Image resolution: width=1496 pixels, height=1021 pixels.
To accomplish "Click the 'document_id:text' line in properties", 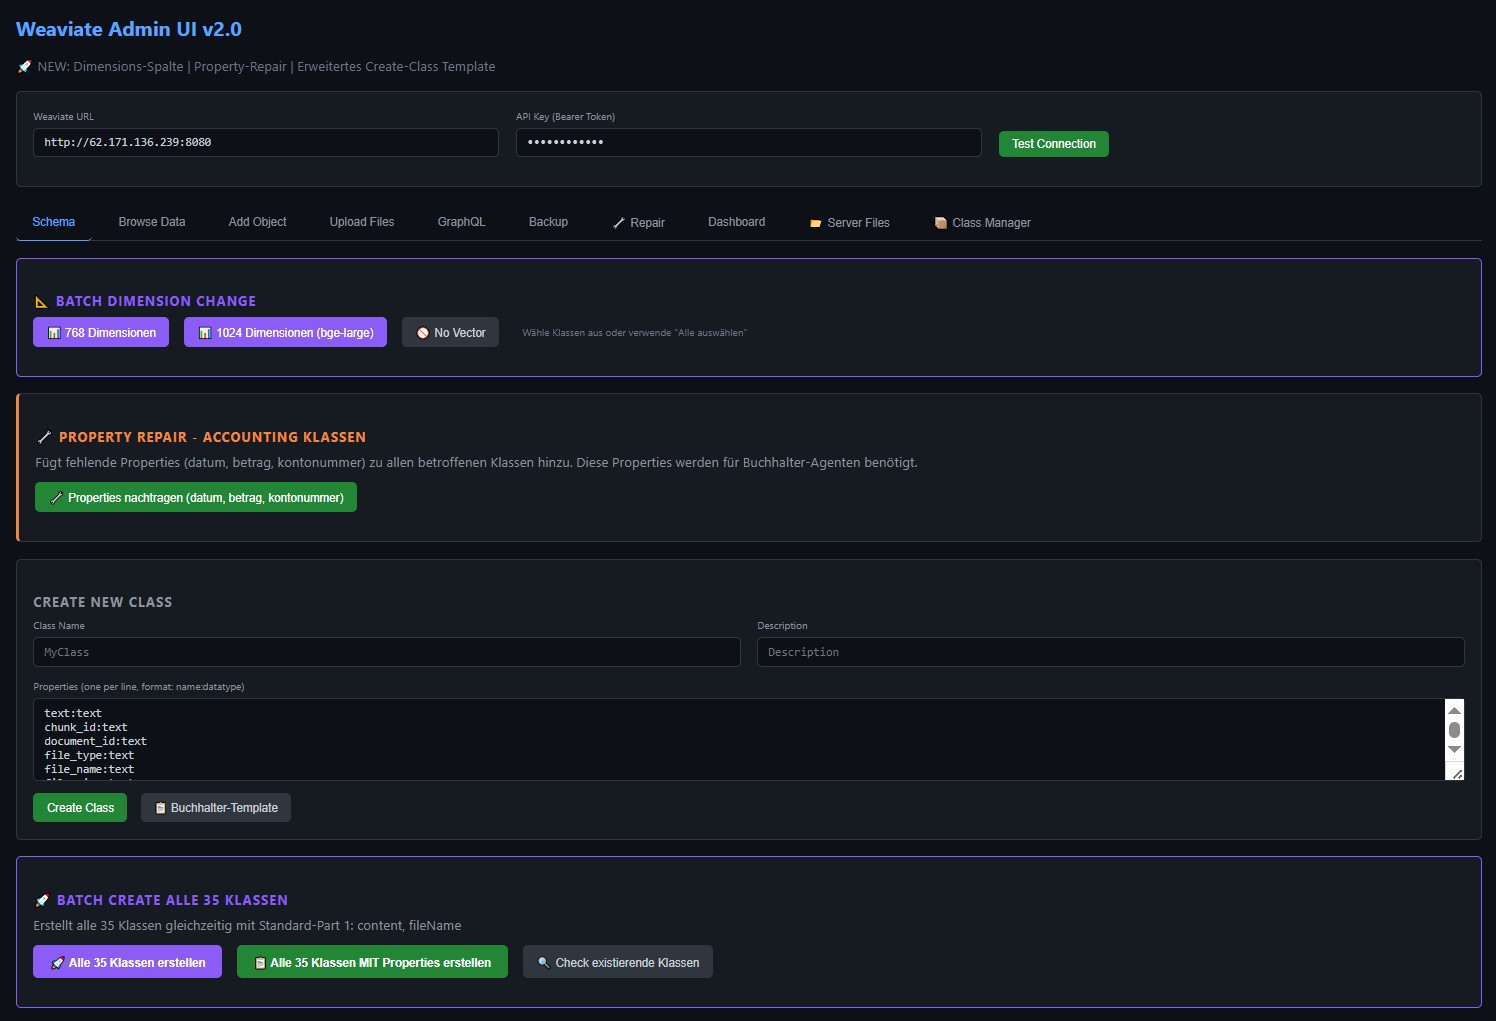I will 96,741.
